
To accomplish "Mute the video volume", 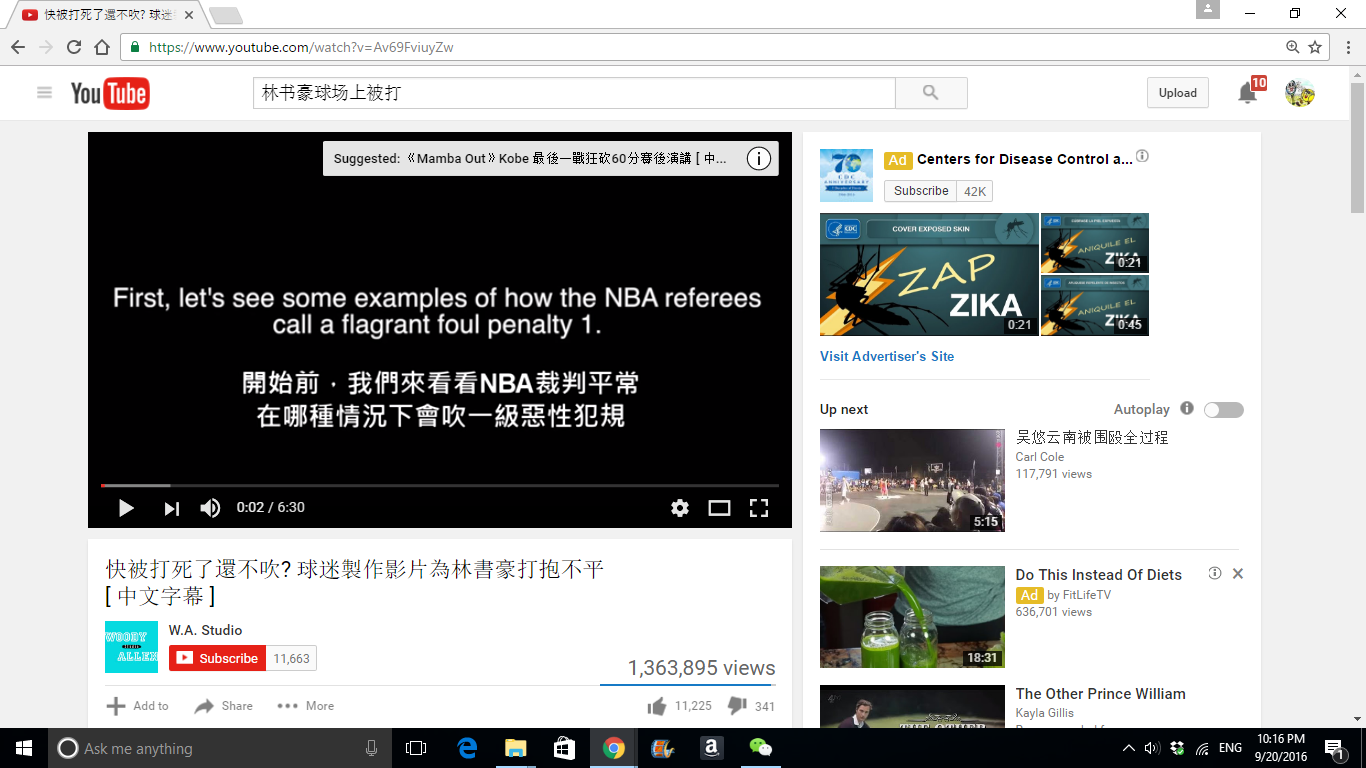I will (210, 508).
